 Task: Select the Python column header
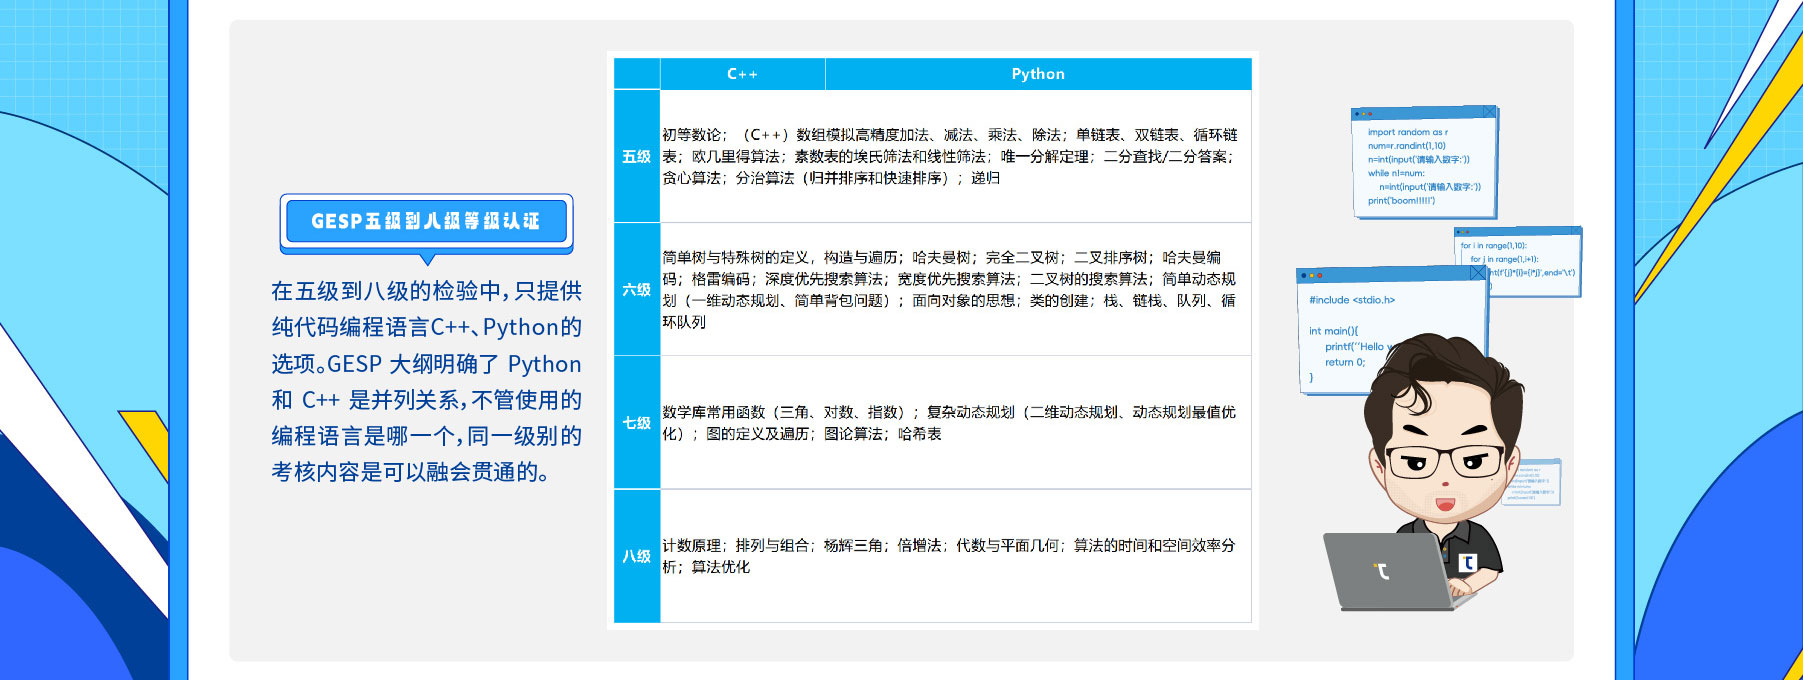click(x=1038, y=74)
